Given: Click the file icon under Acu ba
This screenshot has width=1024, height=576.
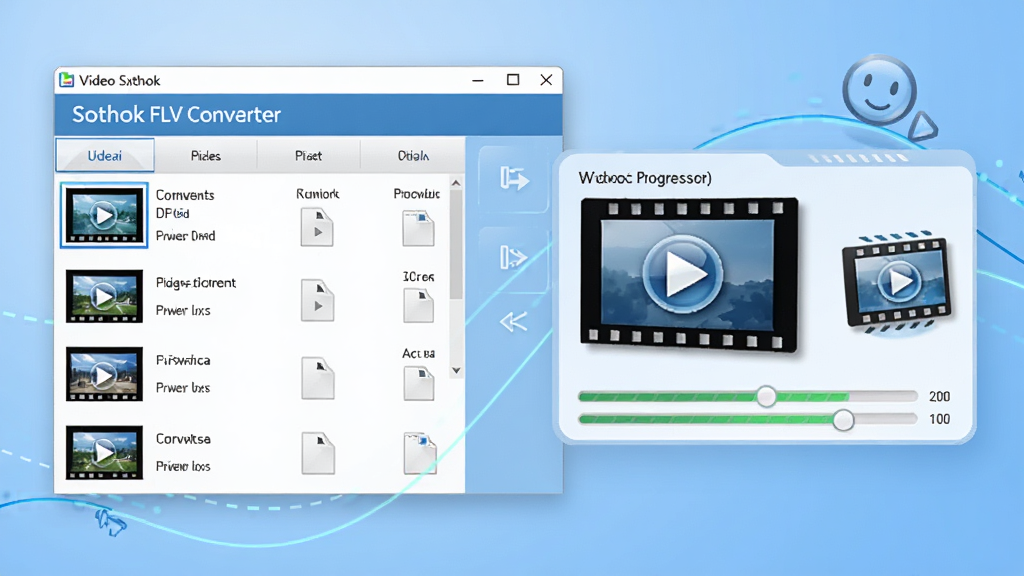Looking at the screenshot, I should [x=419, y=383].
